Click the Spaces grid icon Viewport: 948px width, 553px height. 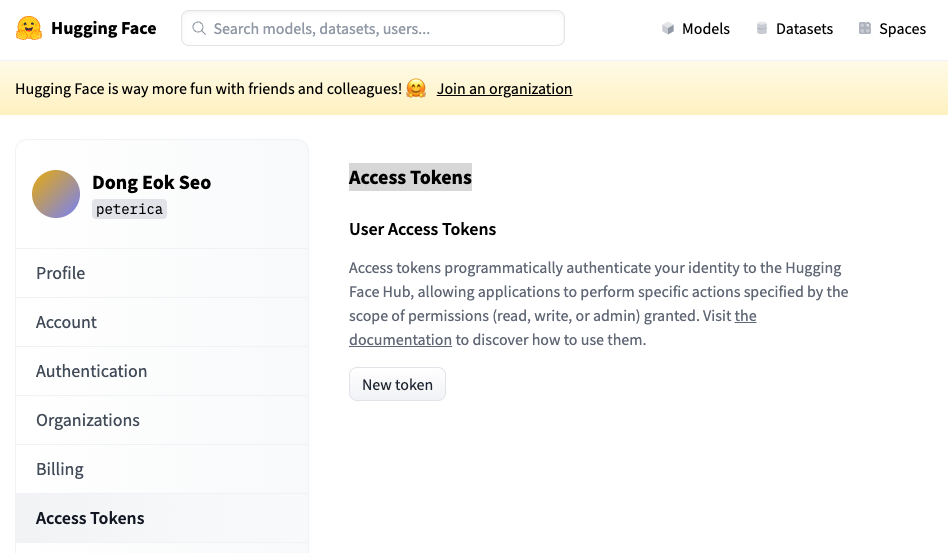point(865,28)
